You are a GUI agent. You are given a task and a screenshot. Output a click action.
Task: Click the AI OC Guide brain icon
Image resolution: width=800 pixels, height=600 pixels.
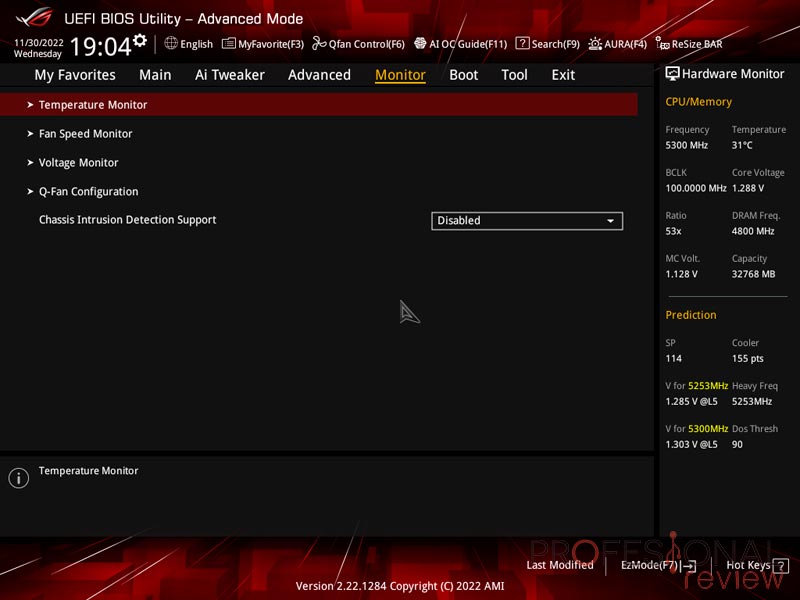[420, 43]
